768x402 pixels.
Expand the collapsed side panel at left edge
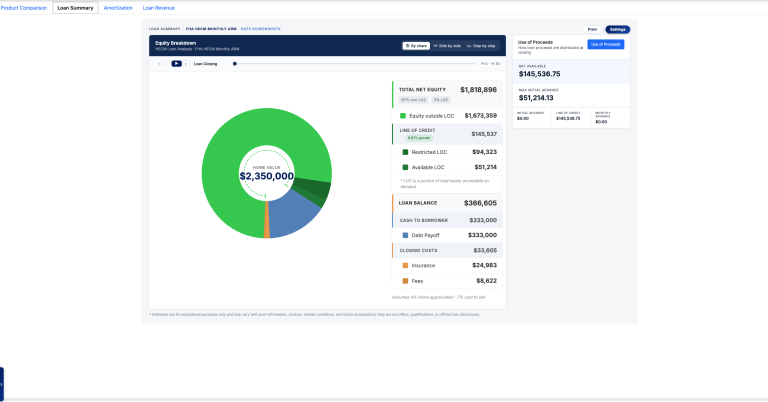(x=1, y=384)
